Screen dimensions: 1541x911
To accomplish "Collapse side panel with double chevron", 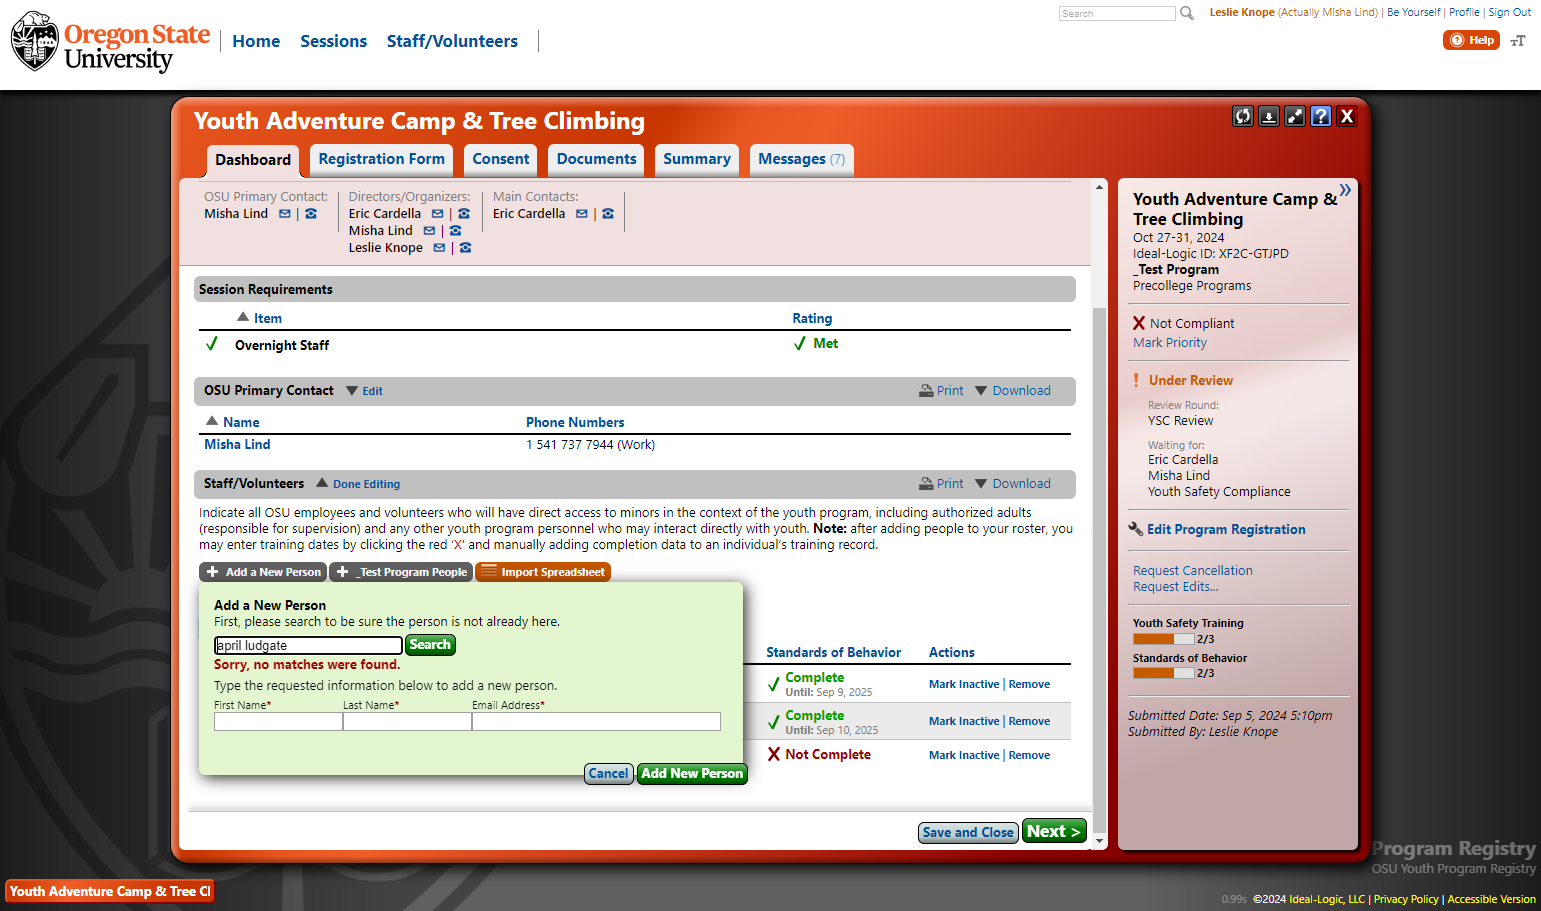I will (x=1345, y=190).
